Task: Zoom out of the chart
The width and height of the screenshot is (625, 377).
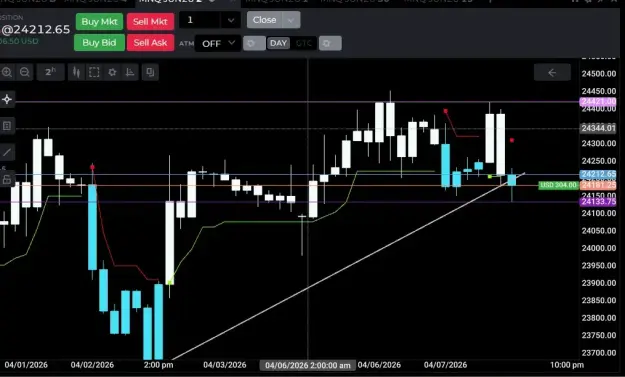Action: tap(25, 72)
